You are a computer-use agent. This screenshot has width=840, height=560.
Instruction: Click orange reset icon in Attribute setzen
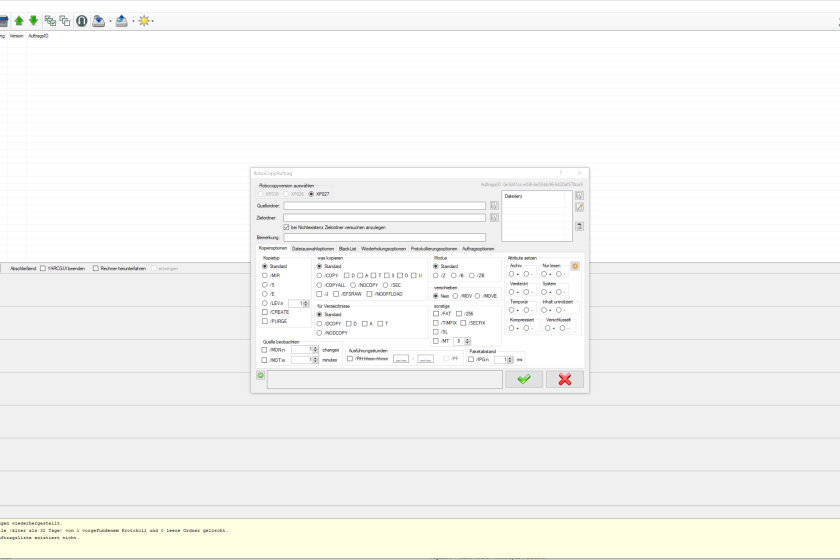coord(575,266)
